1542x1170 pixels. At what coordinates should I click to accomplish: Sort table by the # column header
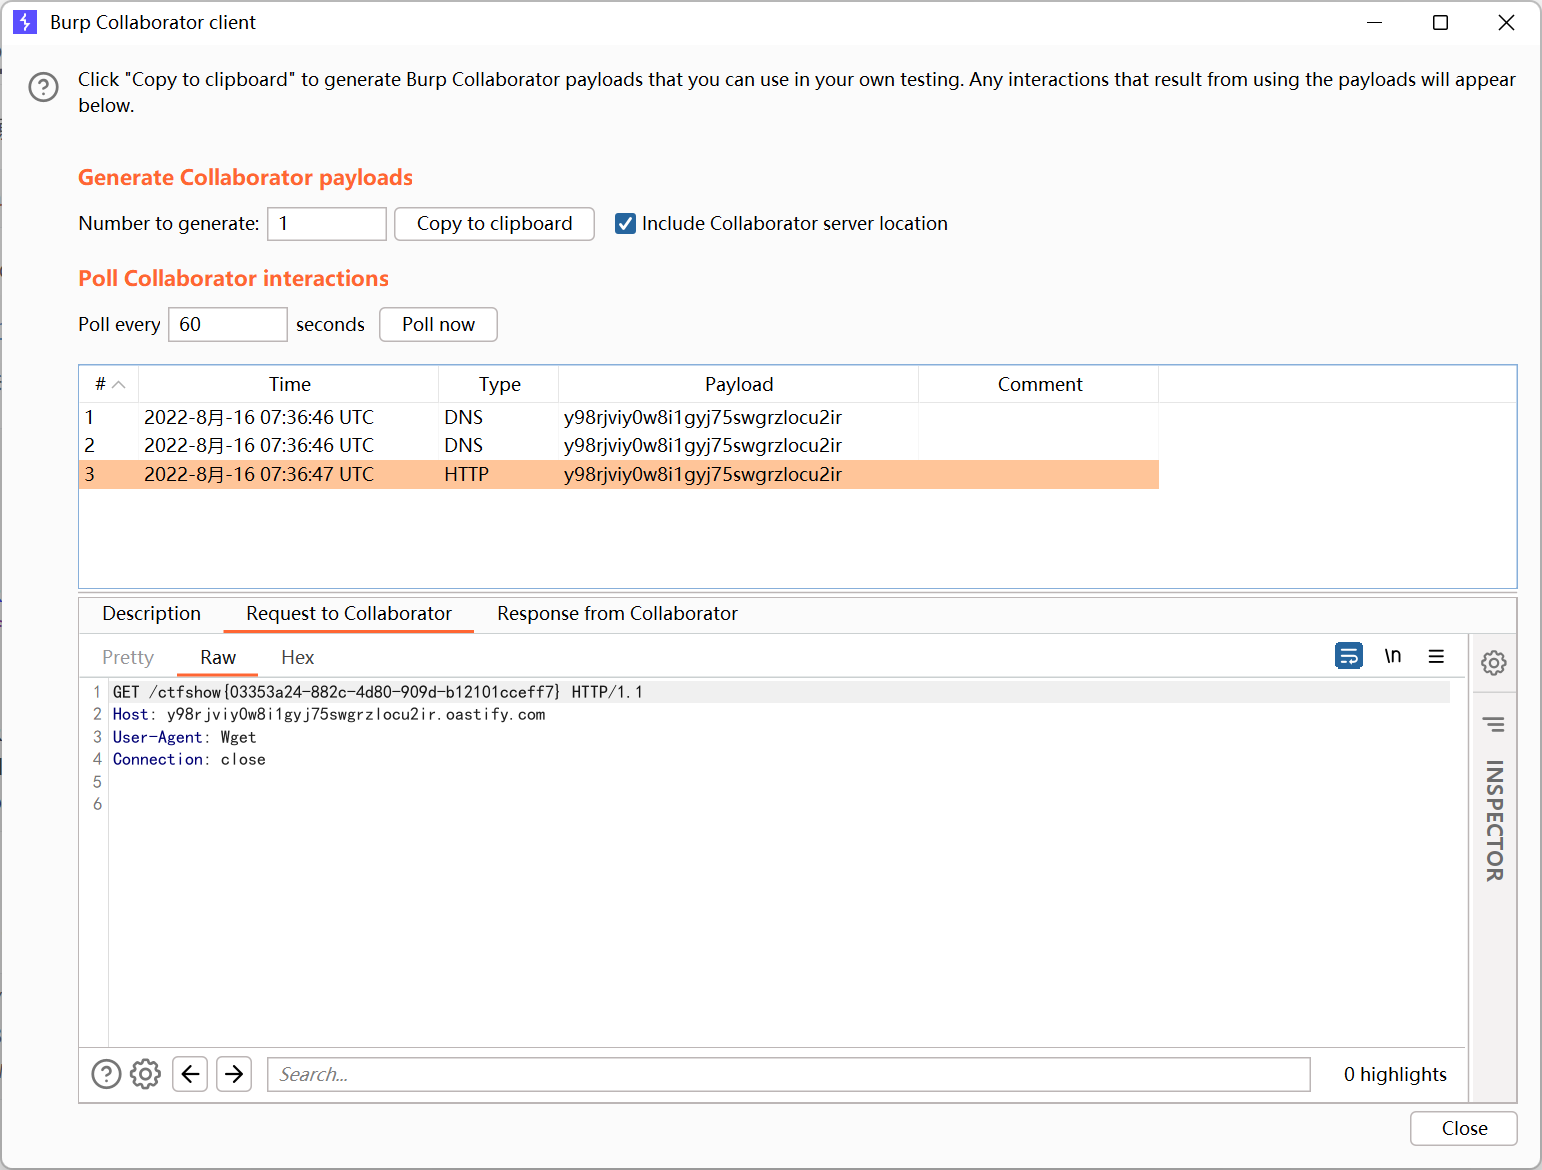[109, 384]
